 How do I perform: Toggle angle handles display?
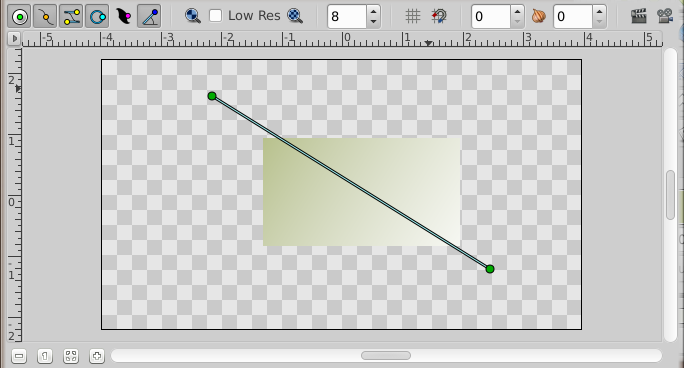click(149, 17)
